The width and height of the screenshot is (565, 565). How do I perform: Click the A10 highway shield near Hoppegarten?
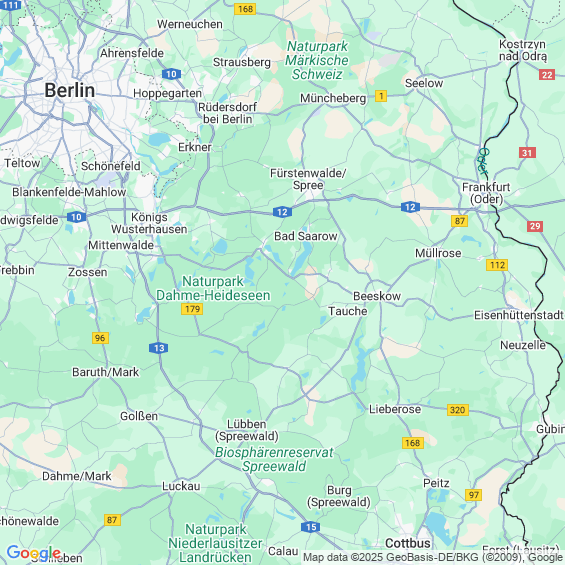click(x=171, y=74)
